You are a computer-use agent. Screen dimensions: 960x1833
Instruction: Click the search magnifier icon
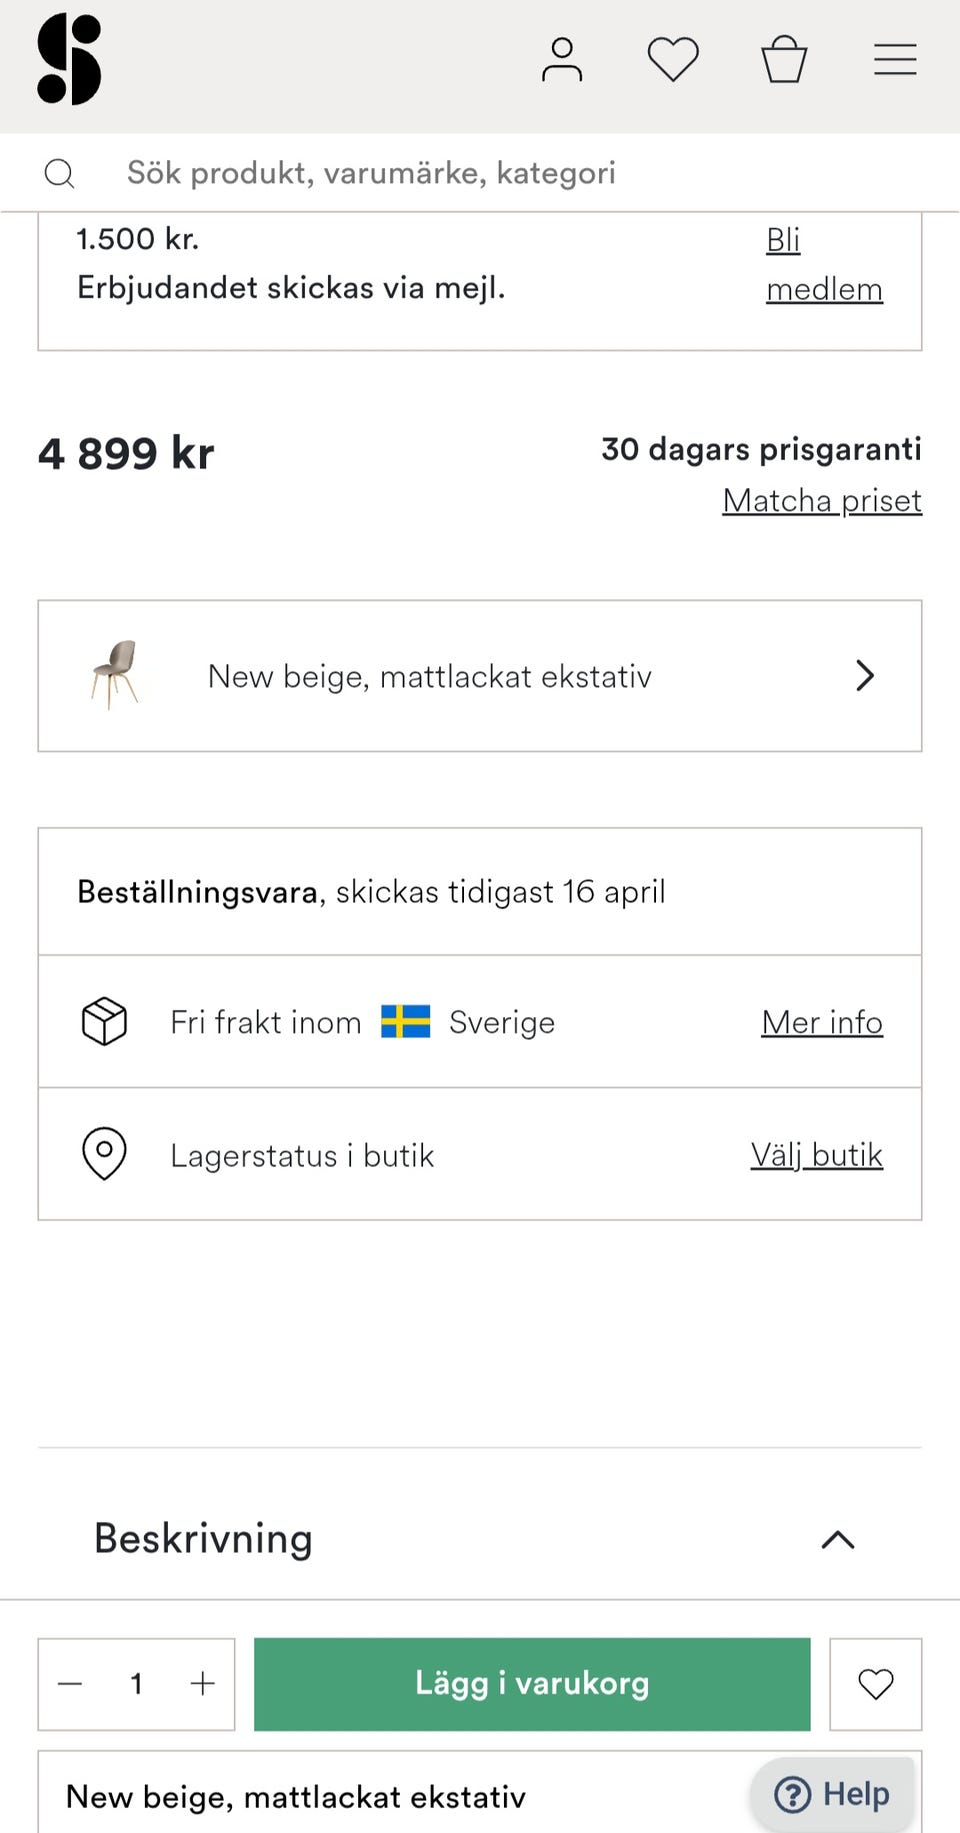60,174
